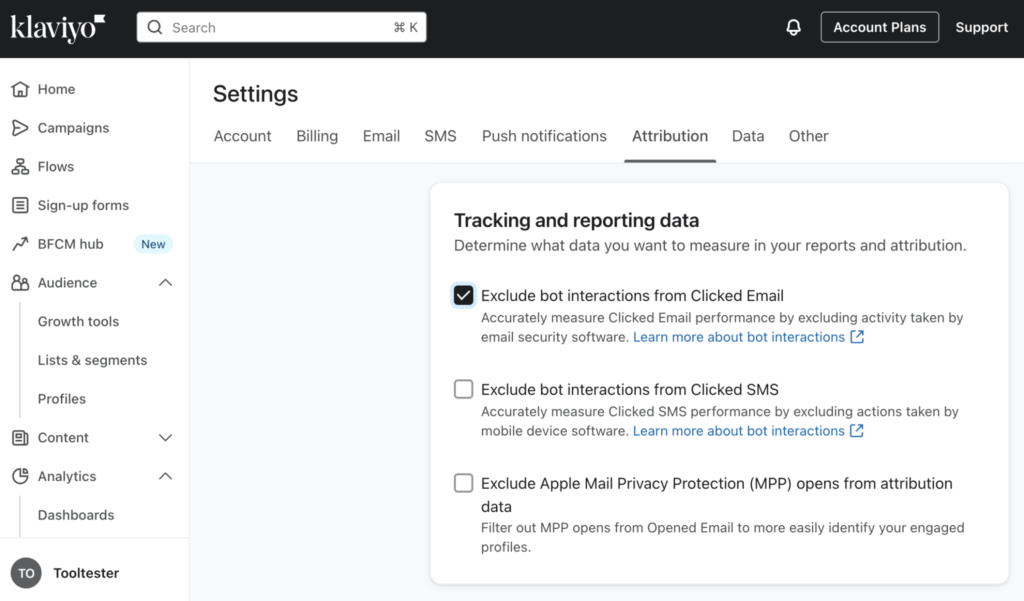Check Exclude Apple Mail Privacy Protection opens
This screenshot has width=1024, height=601.
click(x=463, y=483)
